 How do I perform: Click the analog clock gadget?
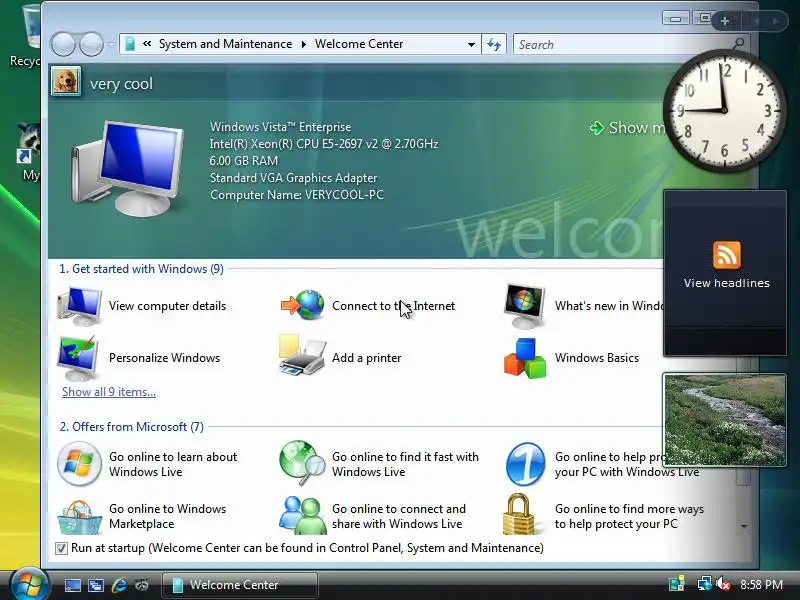click(x=723, y=111)
